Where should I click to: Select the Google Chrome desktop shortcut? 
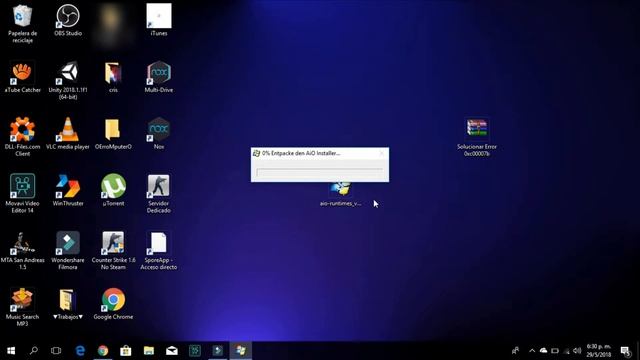click(113, 304)
